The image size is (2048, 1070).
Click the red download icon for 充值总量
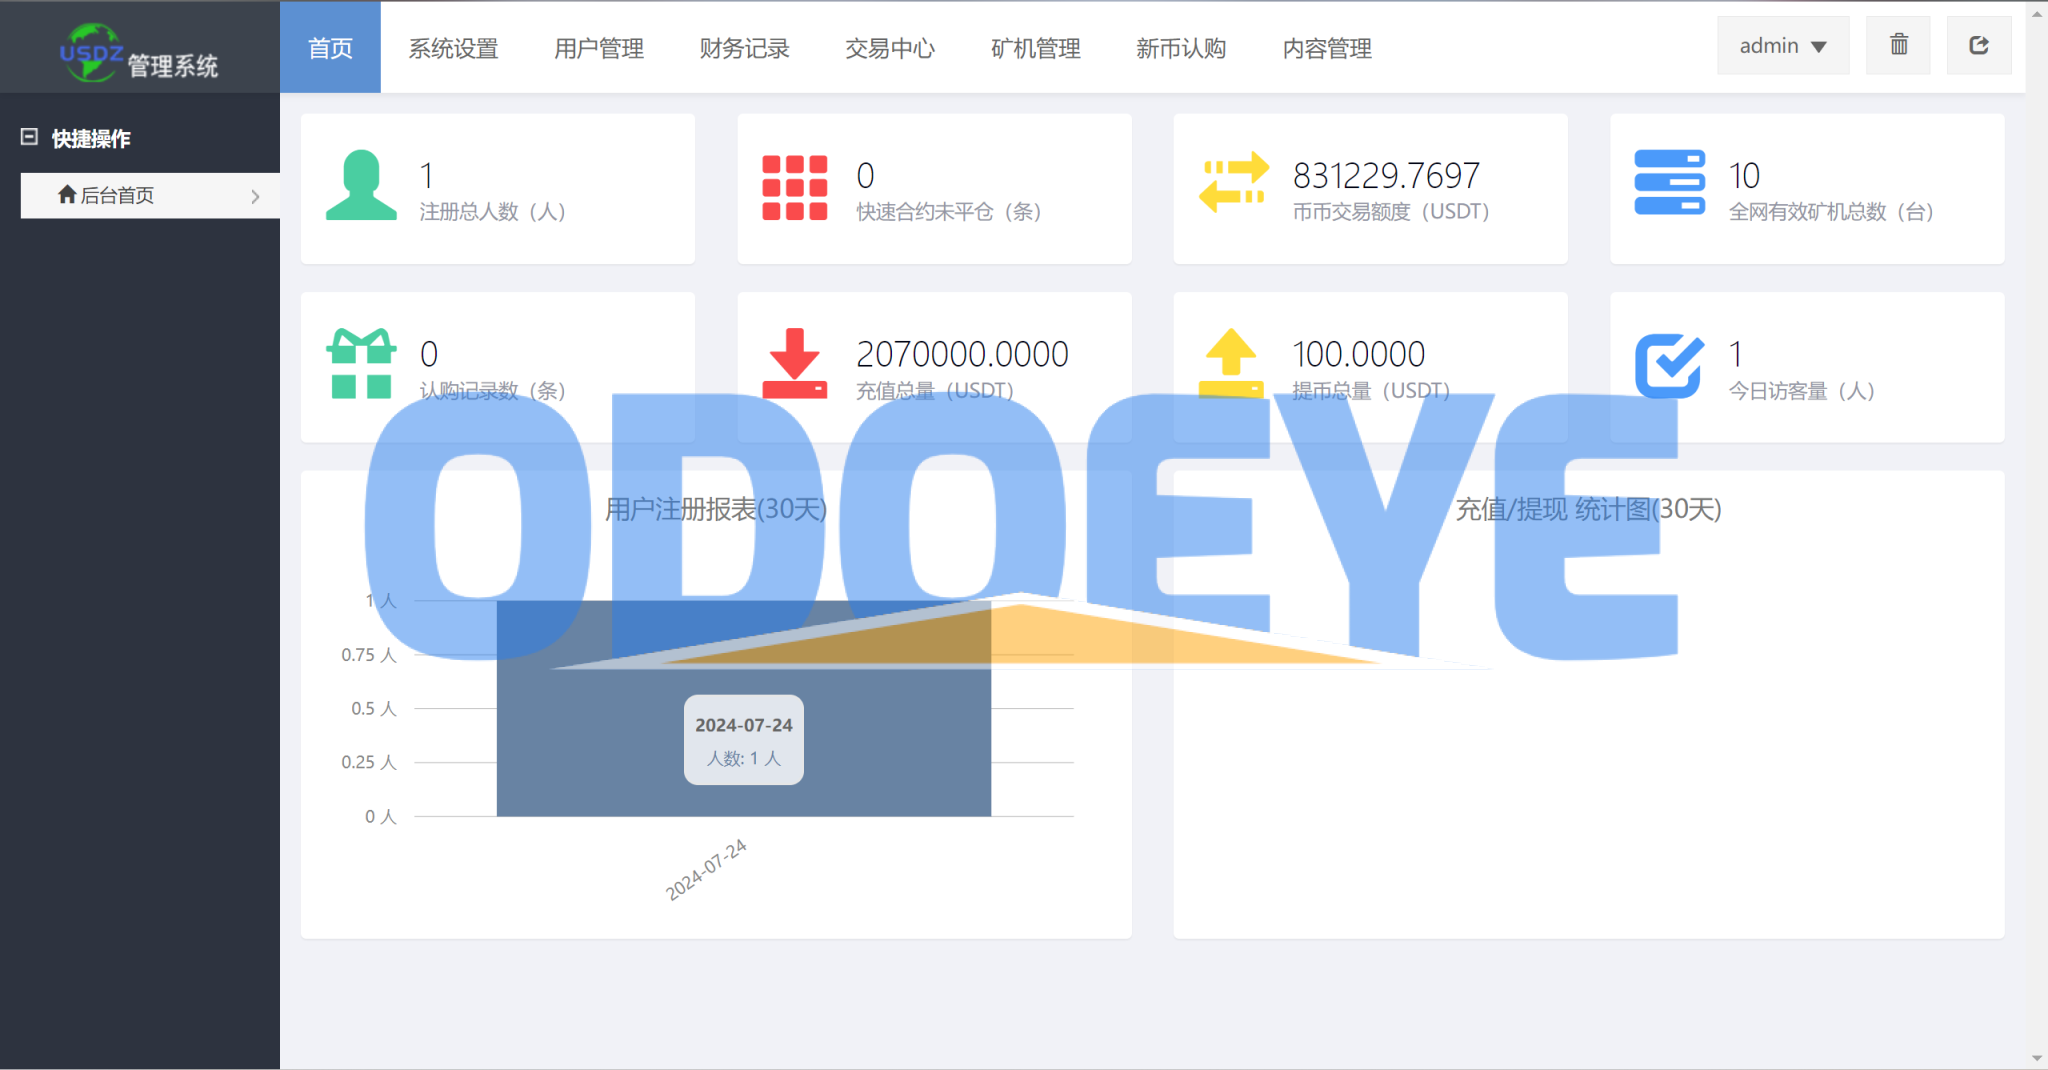pos(795,364)
